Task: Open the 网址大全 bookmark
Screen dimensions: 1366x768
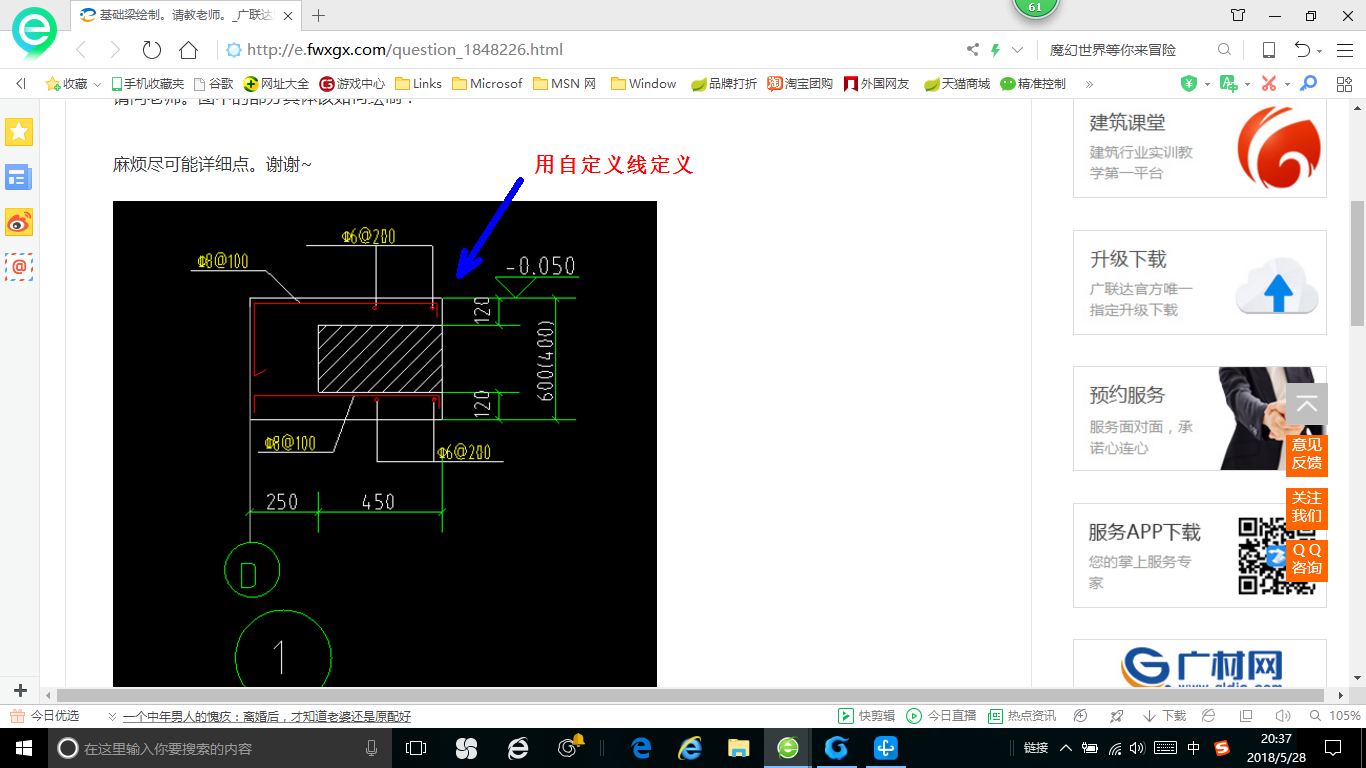Action: click(277, 84)
